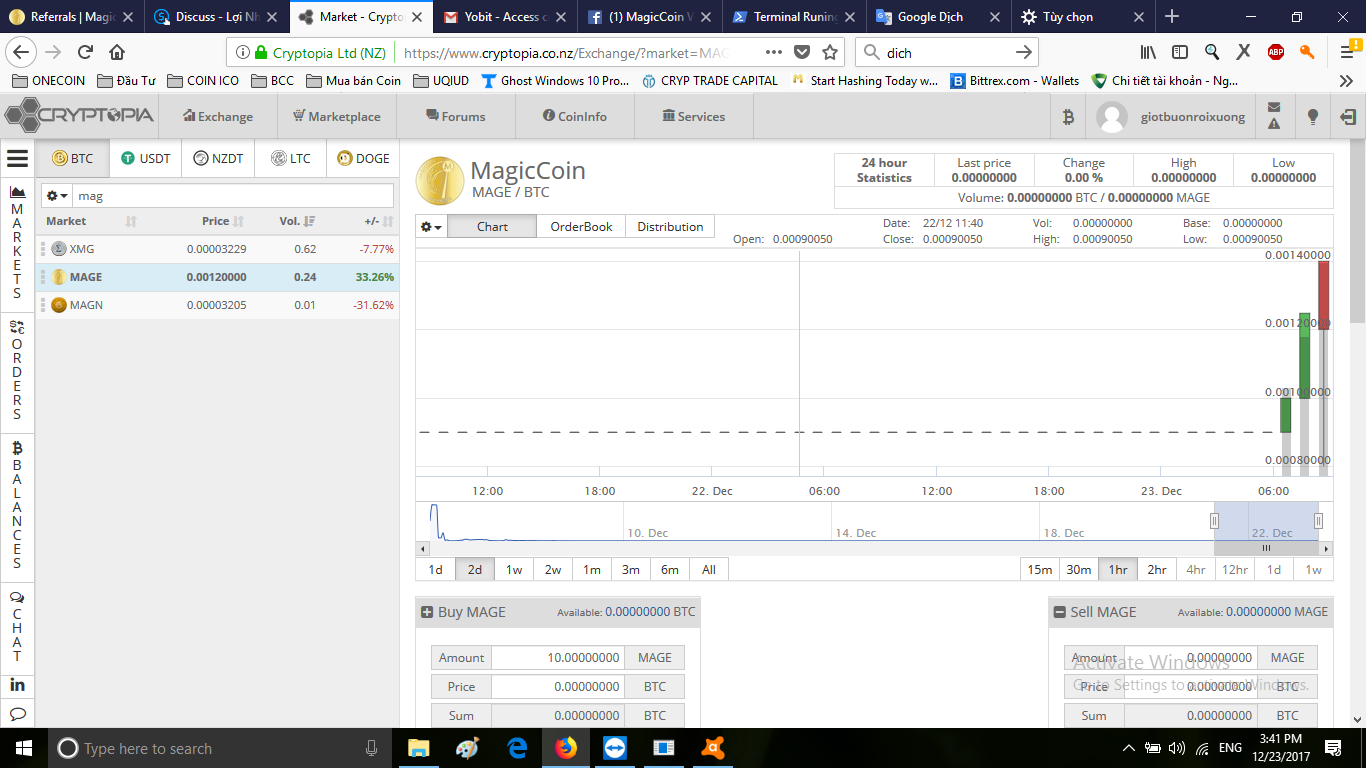This screenshot has height=768, width=1366.
Task: Open a new Firefox tab
Action: (1172, 17)
